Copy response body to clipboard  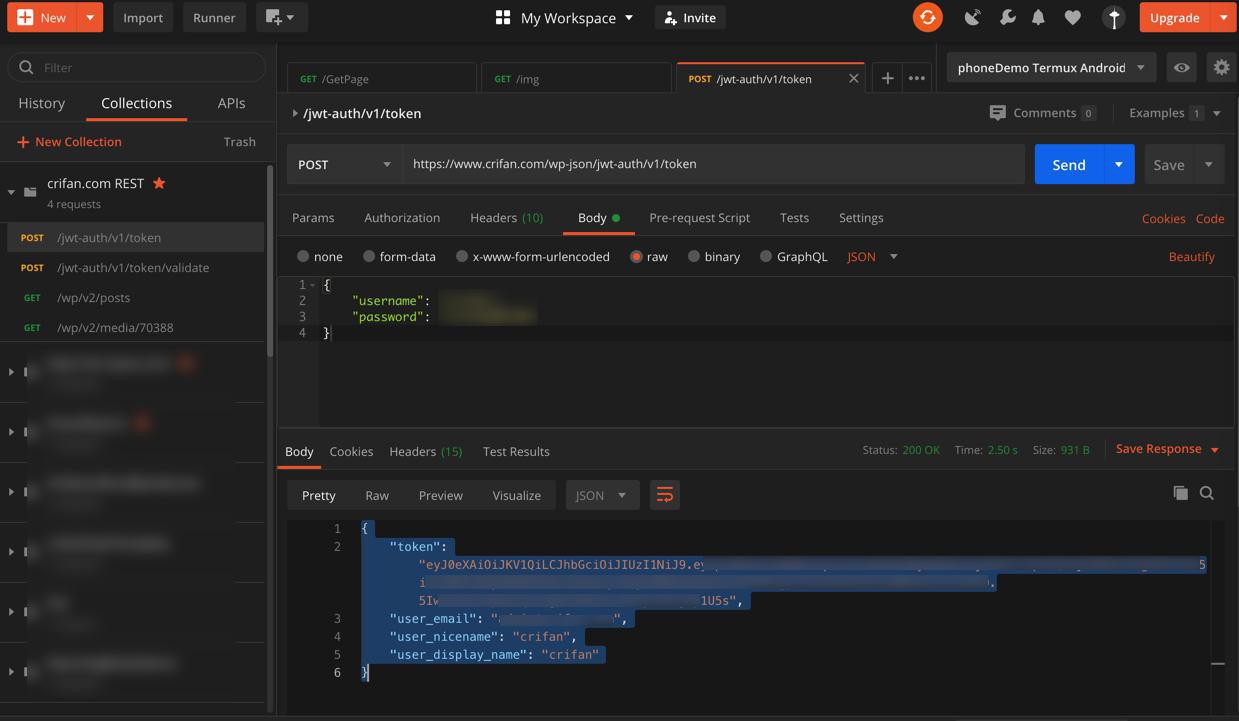tap(1180, 493)
